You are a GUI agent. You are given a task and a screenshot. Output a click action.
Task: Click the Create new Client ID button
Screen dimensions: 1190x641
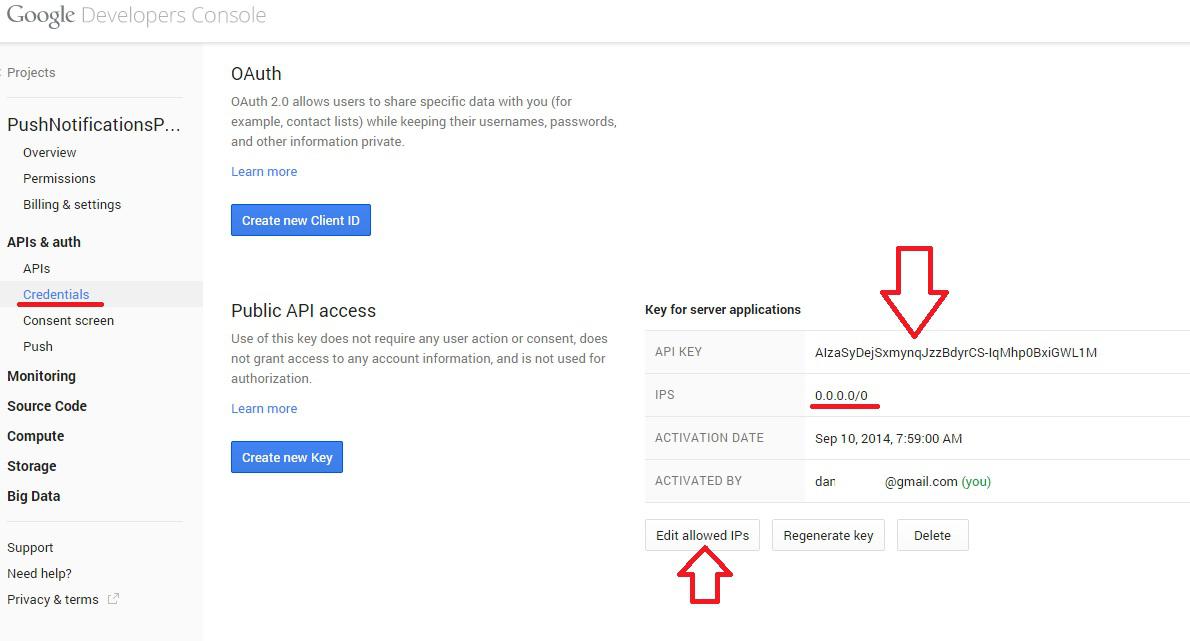tap(300, 220)
